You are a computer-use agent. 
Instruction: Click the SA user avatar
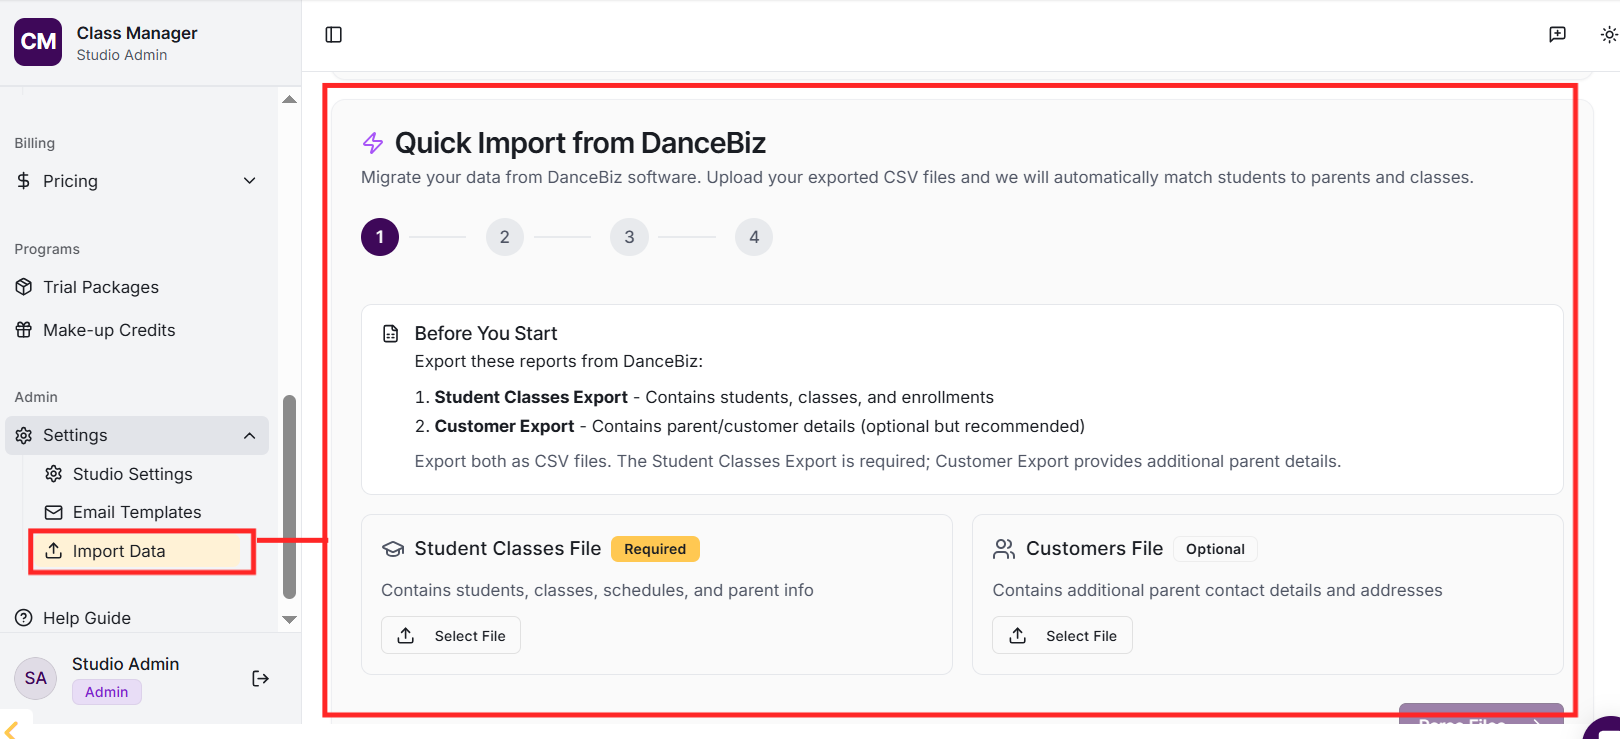36,678
